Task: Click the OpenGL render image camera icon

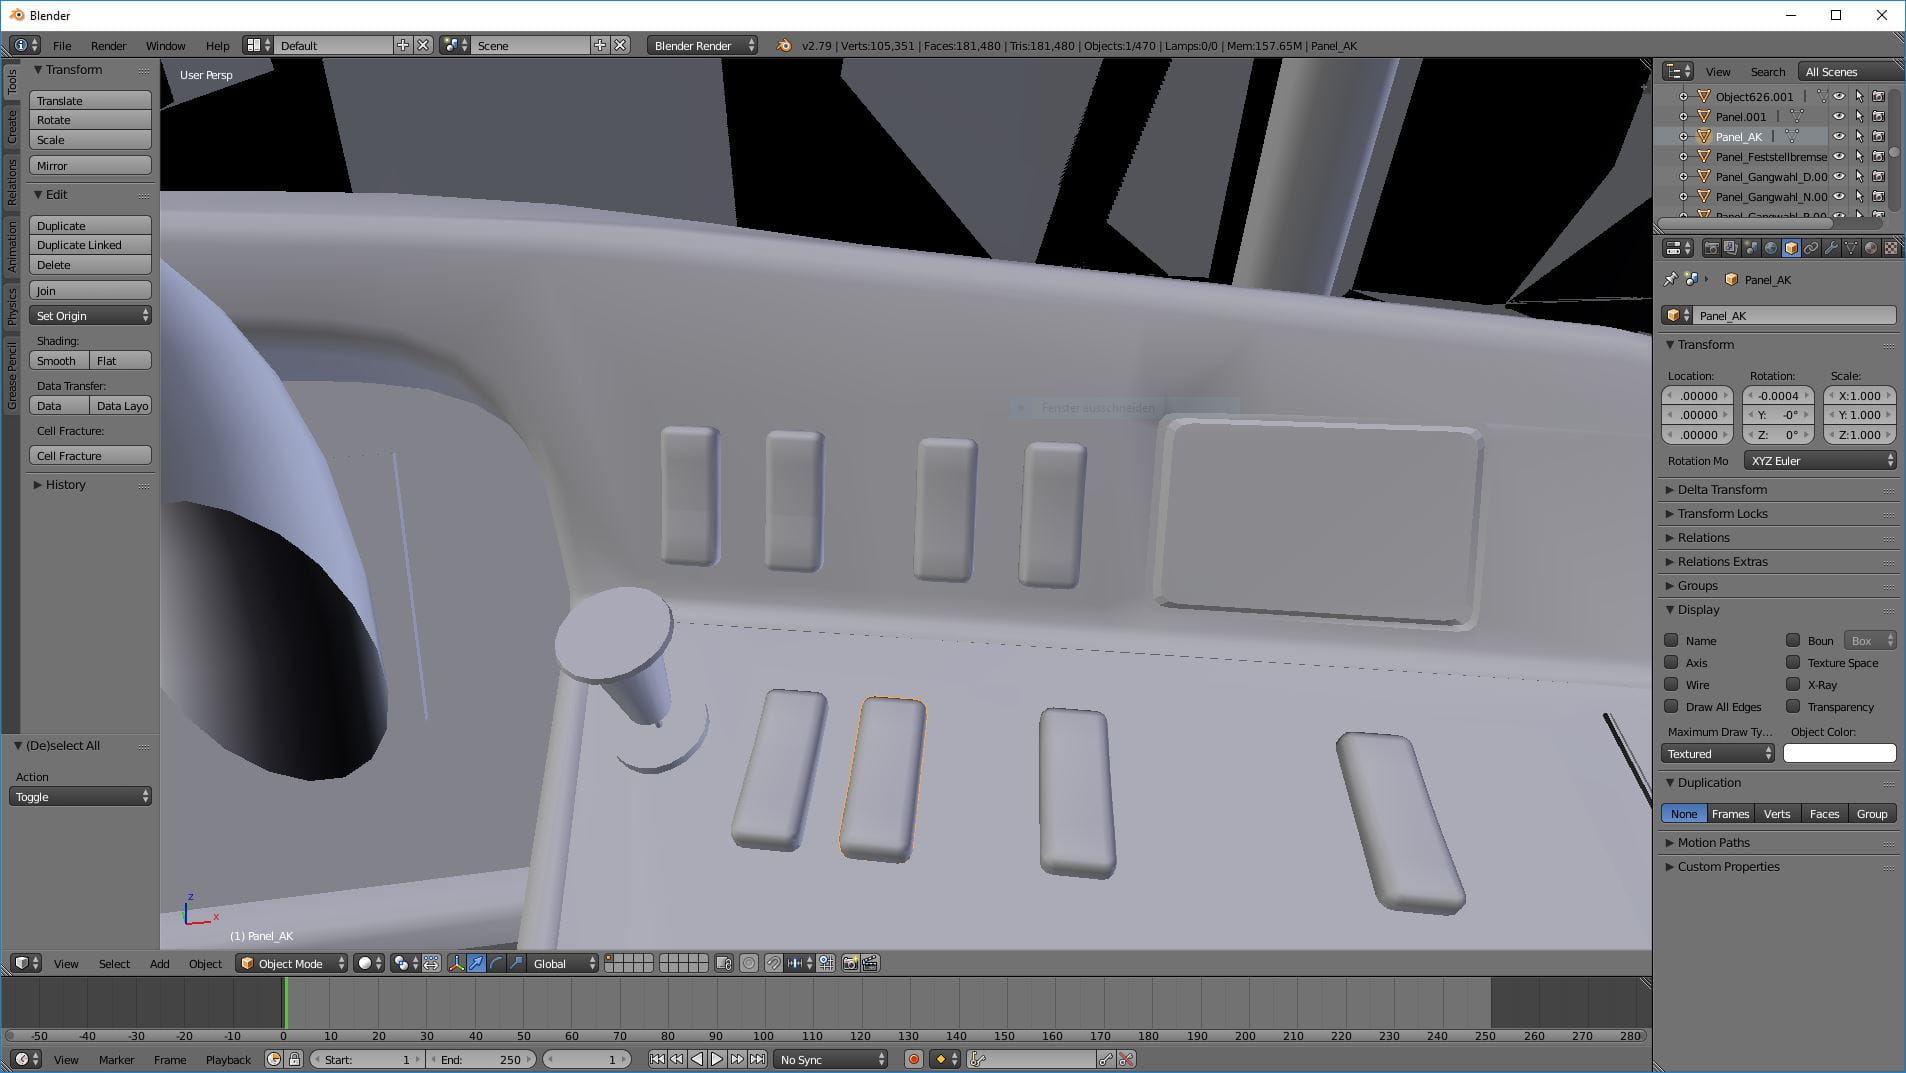Action: pos(850,963)
